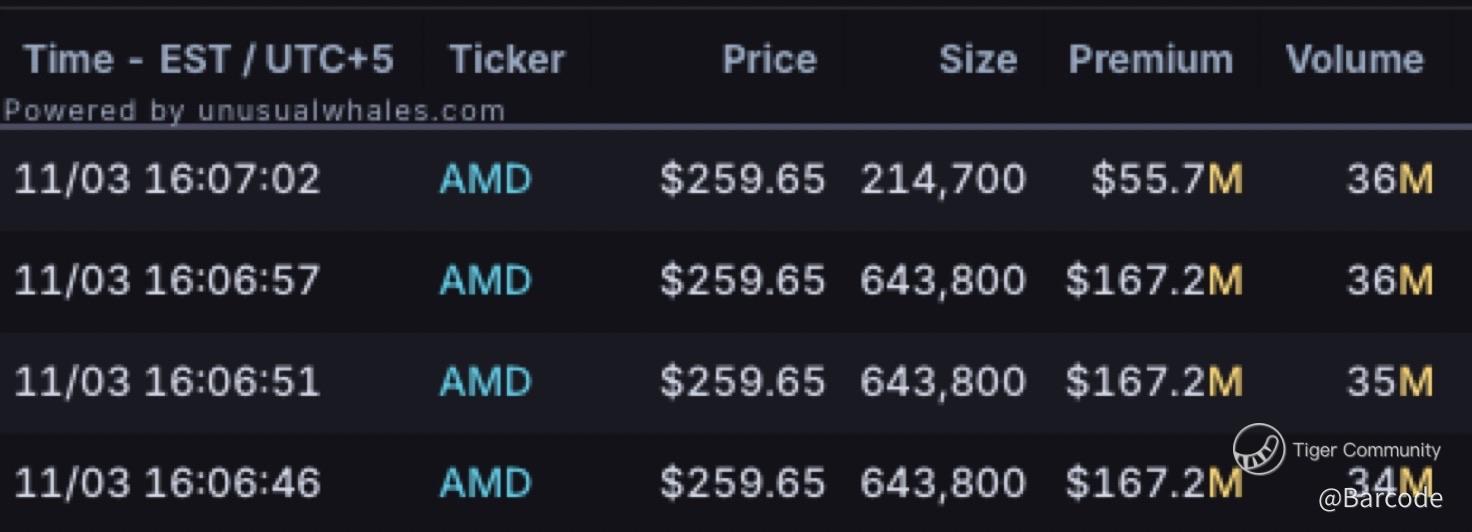Viewport: 1472px width, 532px height.
Task: Sort by the Ticker column header
Action: [507, 60]
